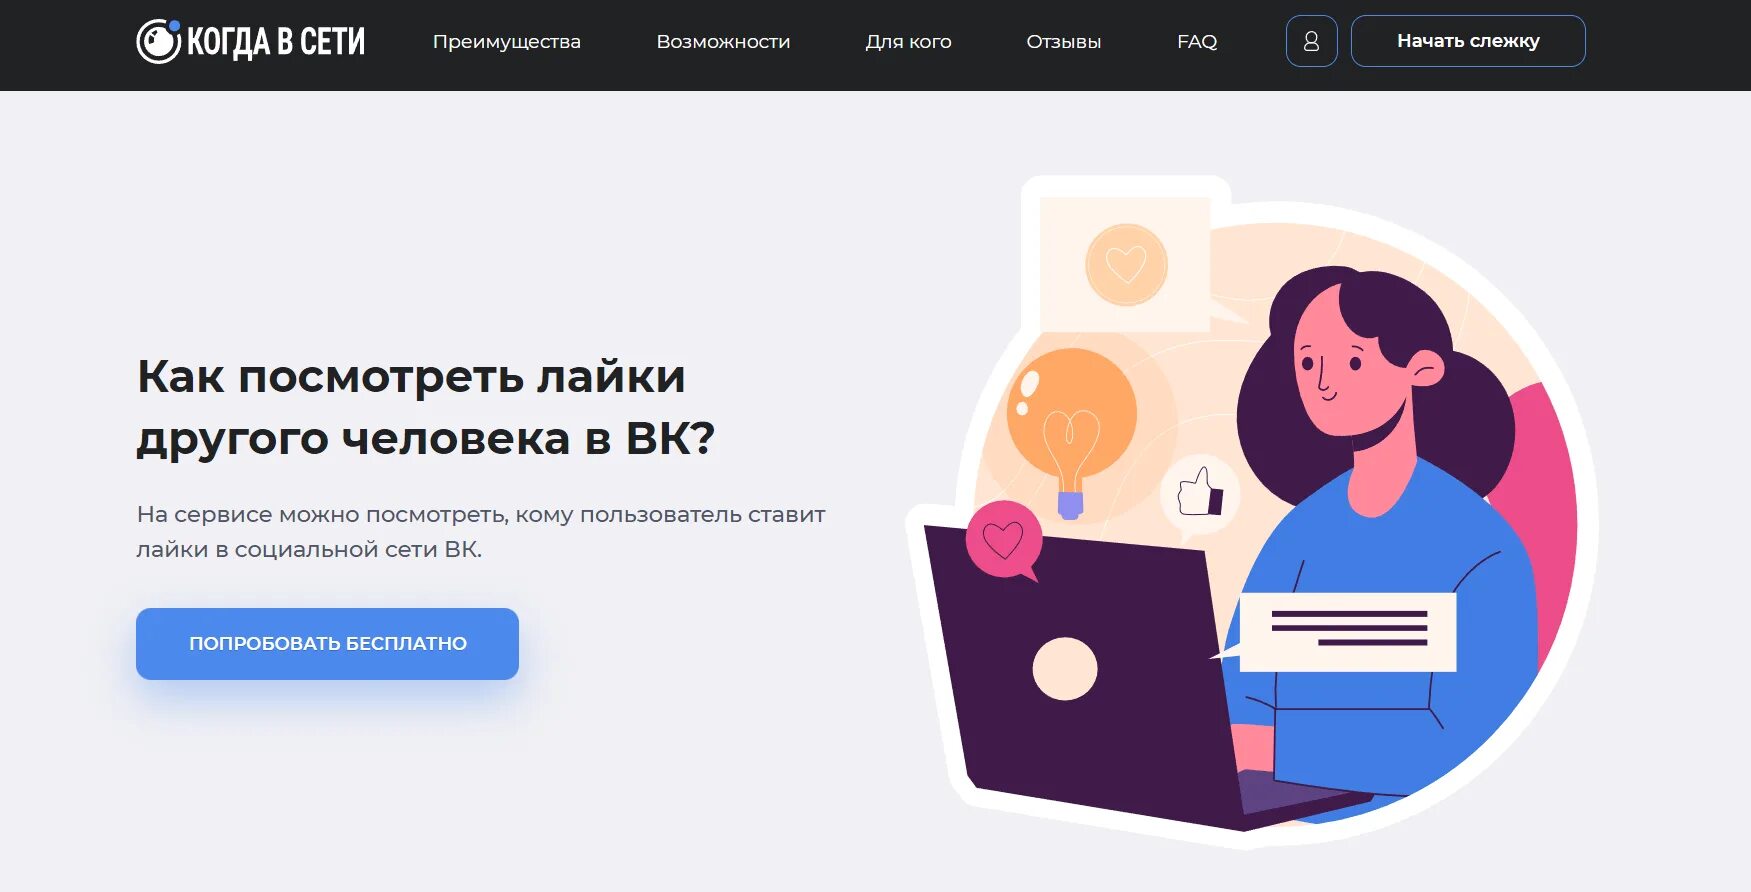Screen dimensions: 1751x892
Task: Open the FAQ navigation link
Action: pyautogui.click(x=1197, y=42)
